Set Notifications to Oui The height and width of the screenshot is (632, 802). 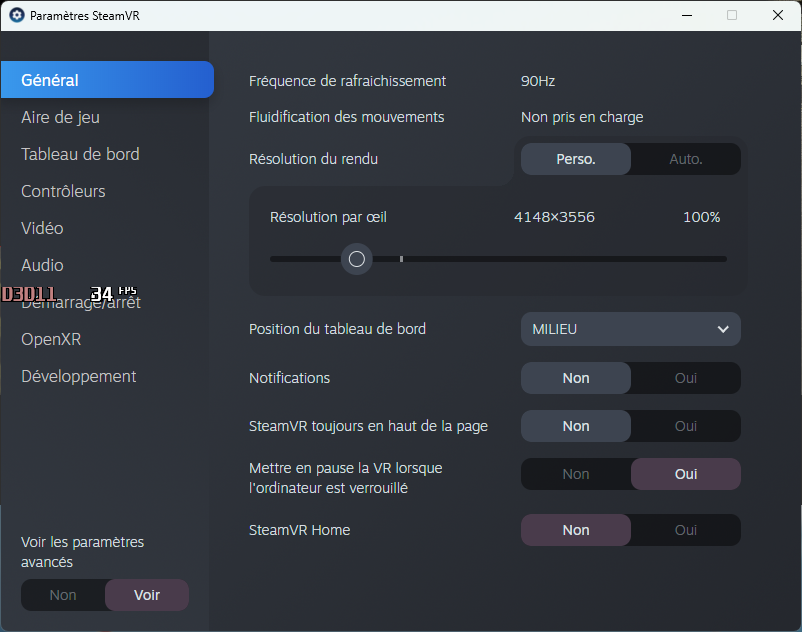[686, 378]
